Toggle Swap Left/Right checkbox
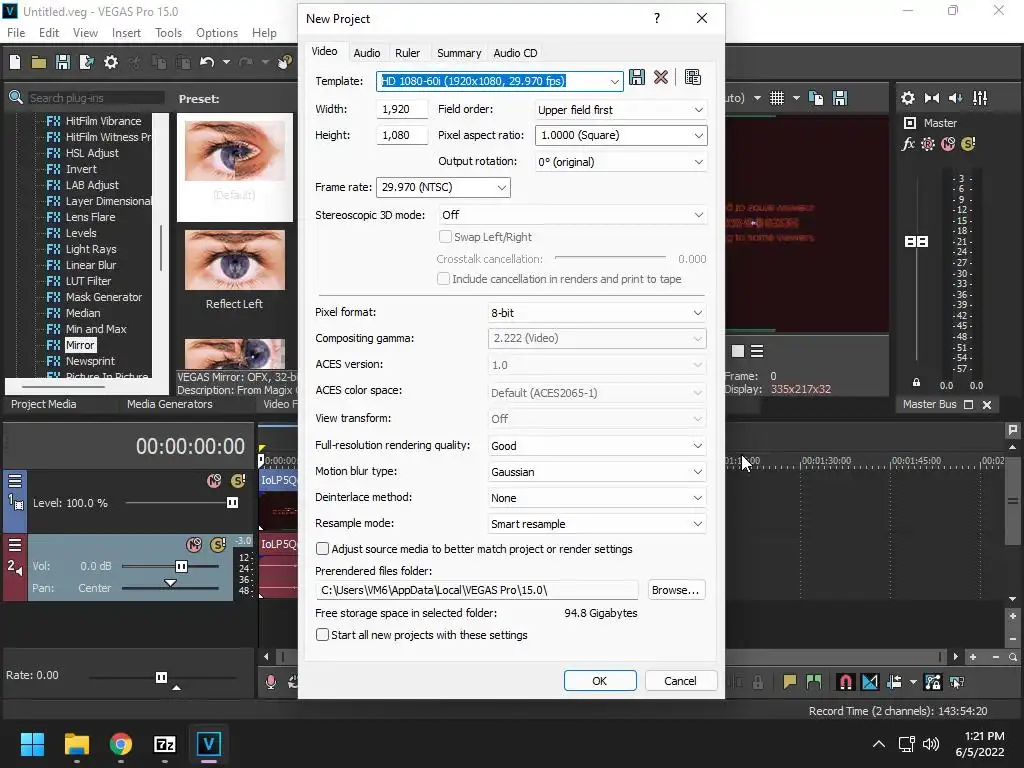 click(445, 236)
